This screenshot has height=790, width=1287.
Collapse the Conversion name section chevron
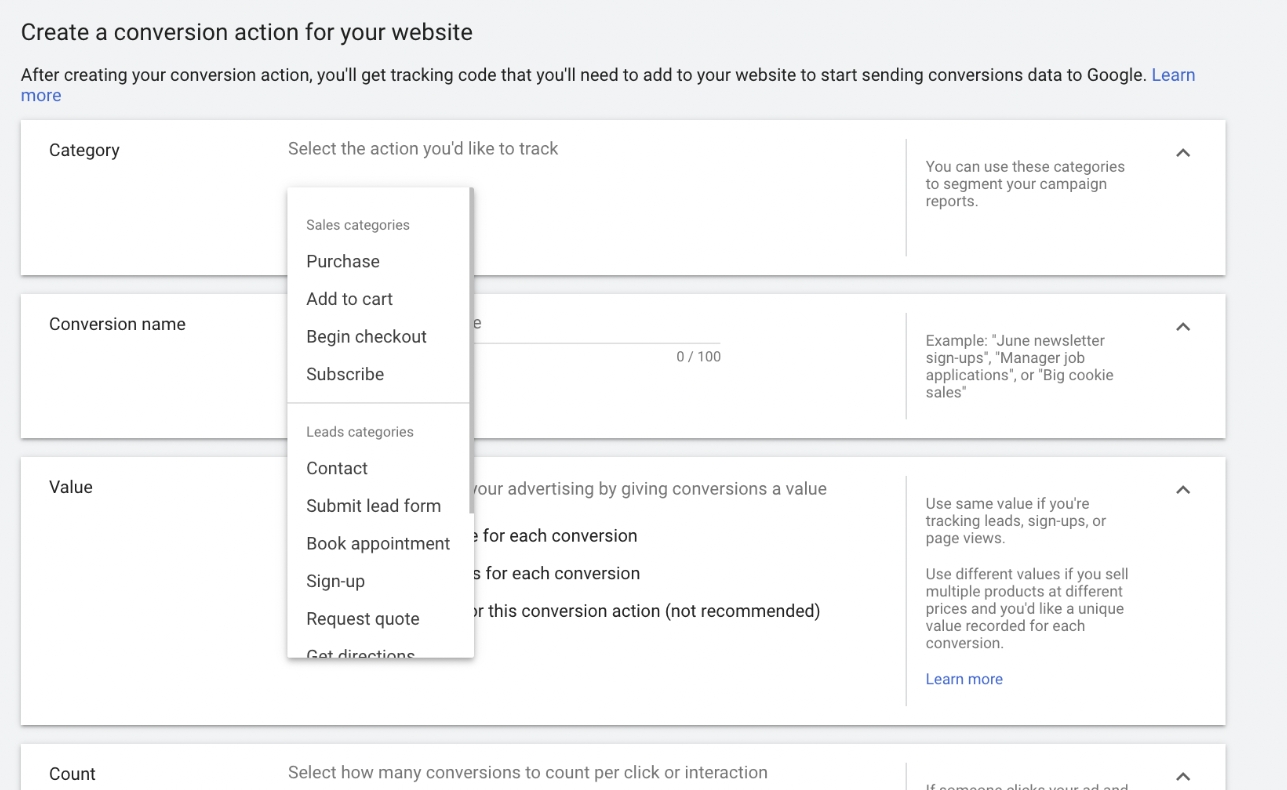point(1183,327)
